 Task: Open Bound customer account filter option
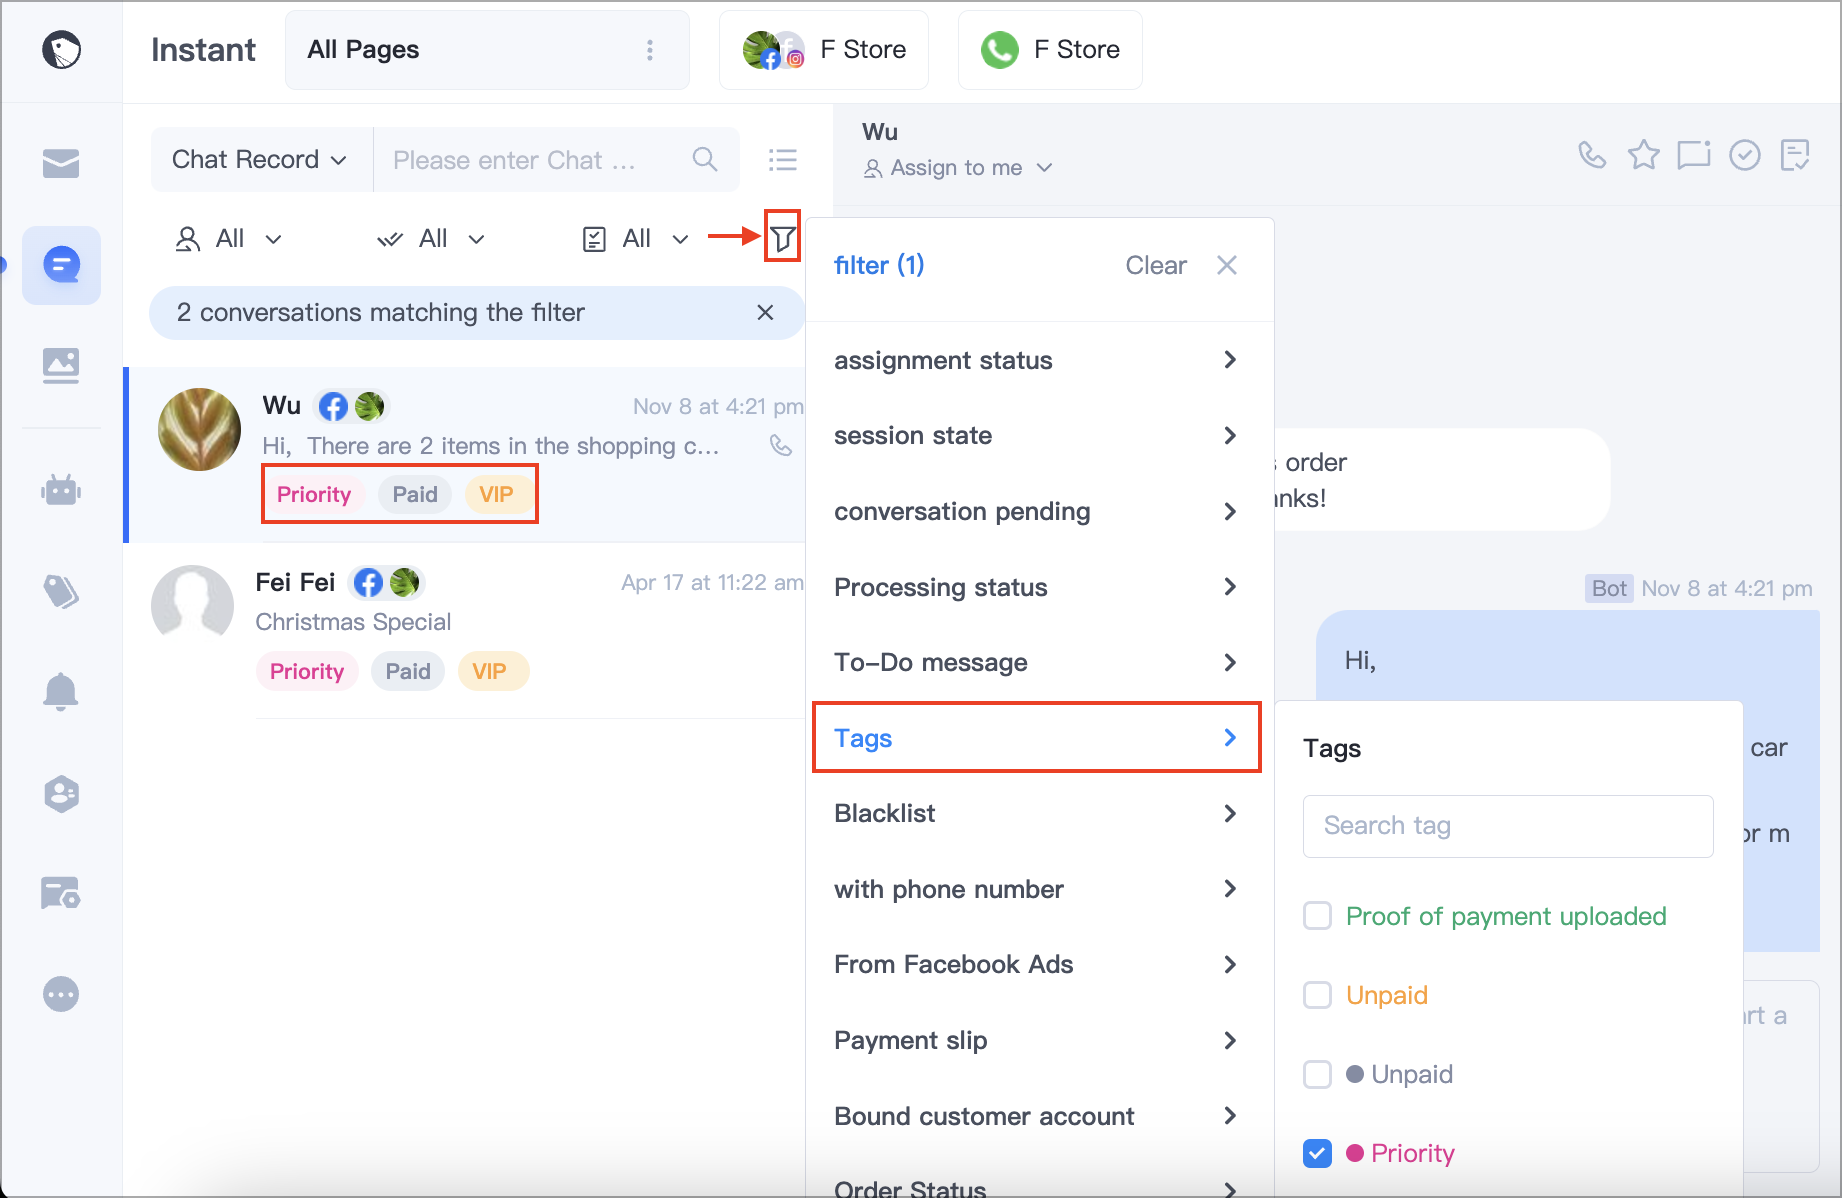click(1036, 1116)
